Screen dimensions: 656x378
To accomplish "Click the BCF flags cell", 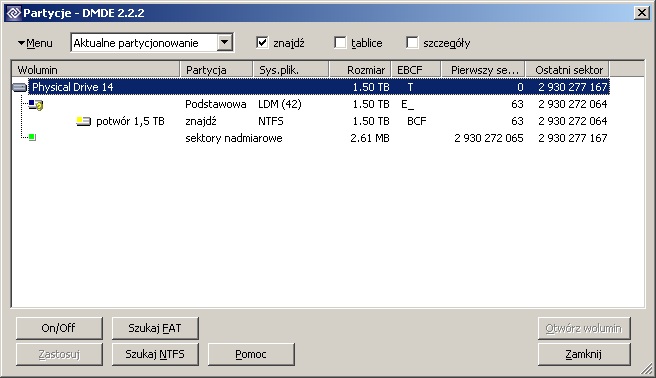I will (x=417, y=121).
